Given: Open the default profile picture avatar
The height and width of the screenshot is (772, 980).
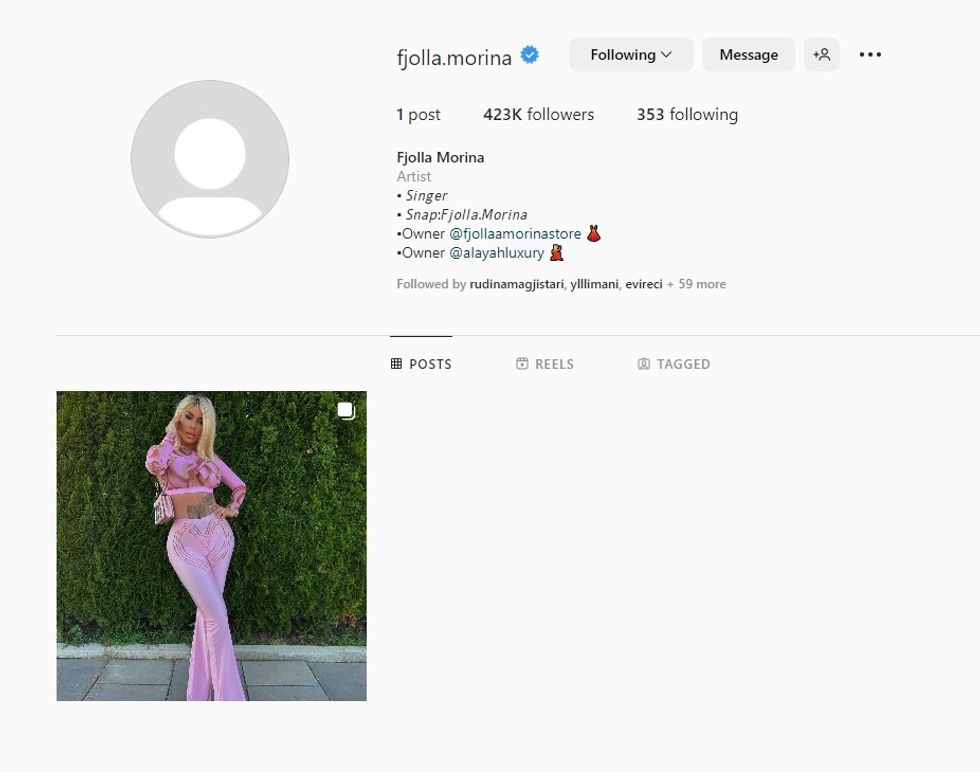Looking at the screenshot, I should point(210,159).
